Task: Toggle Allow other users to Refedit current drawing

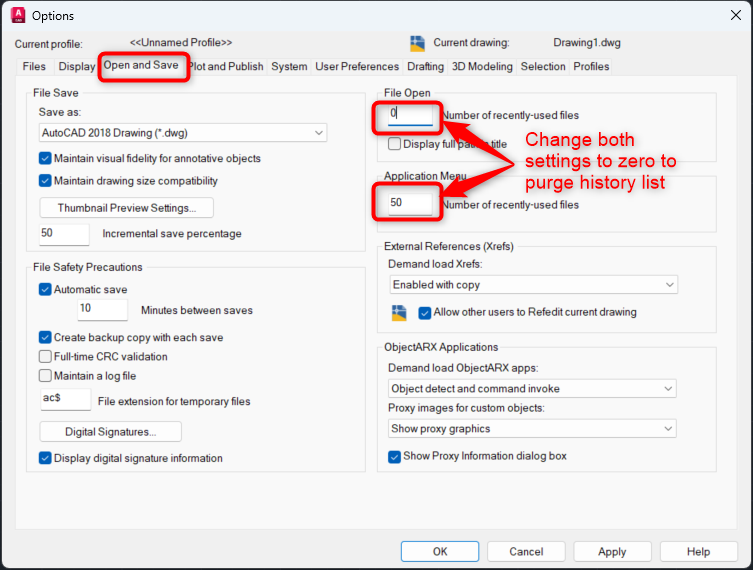Action: tap(425, 313)
